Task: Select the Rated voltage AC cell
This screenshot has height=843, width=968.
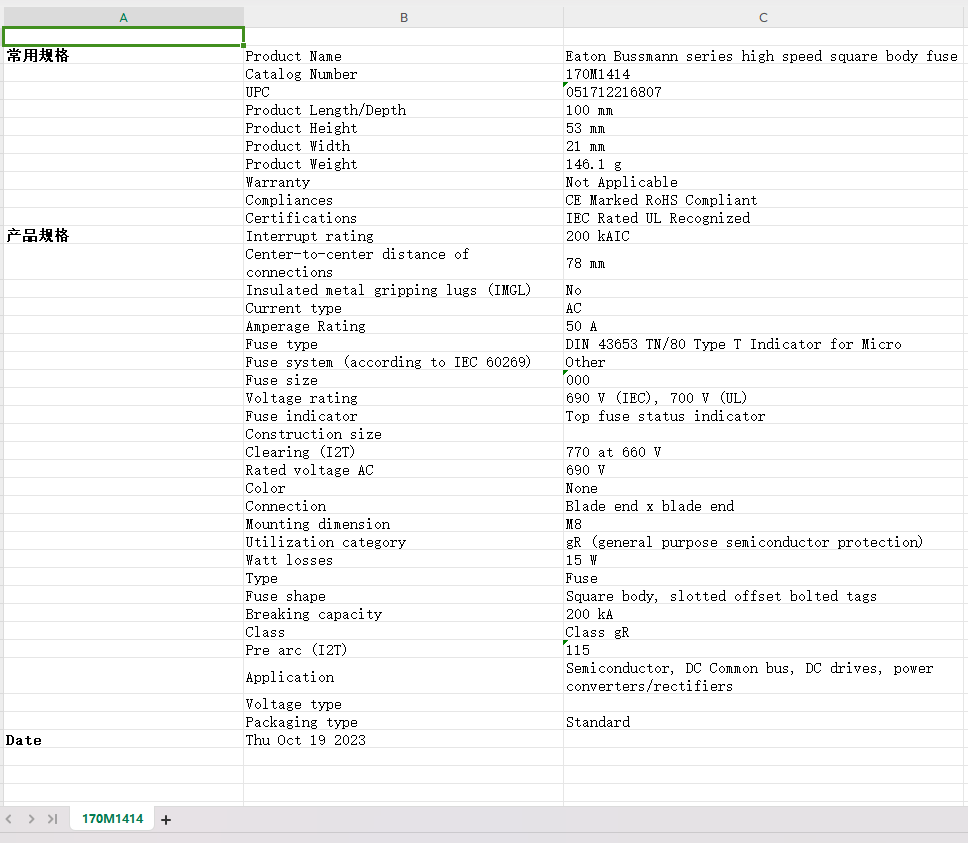Action: tap(404, 470)
